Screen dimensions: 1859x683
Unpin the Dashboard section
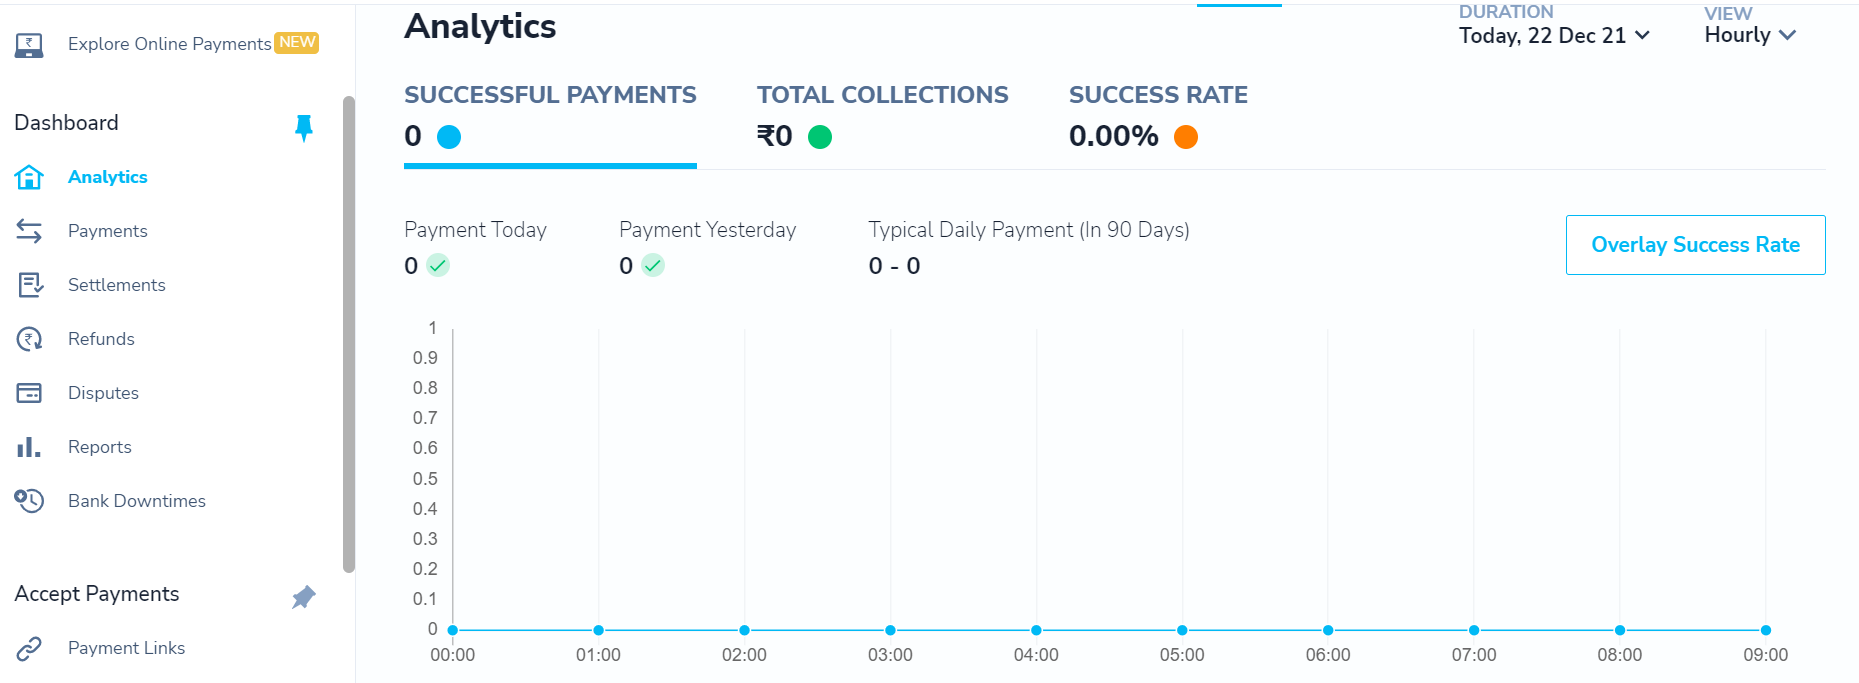point(304,127)
